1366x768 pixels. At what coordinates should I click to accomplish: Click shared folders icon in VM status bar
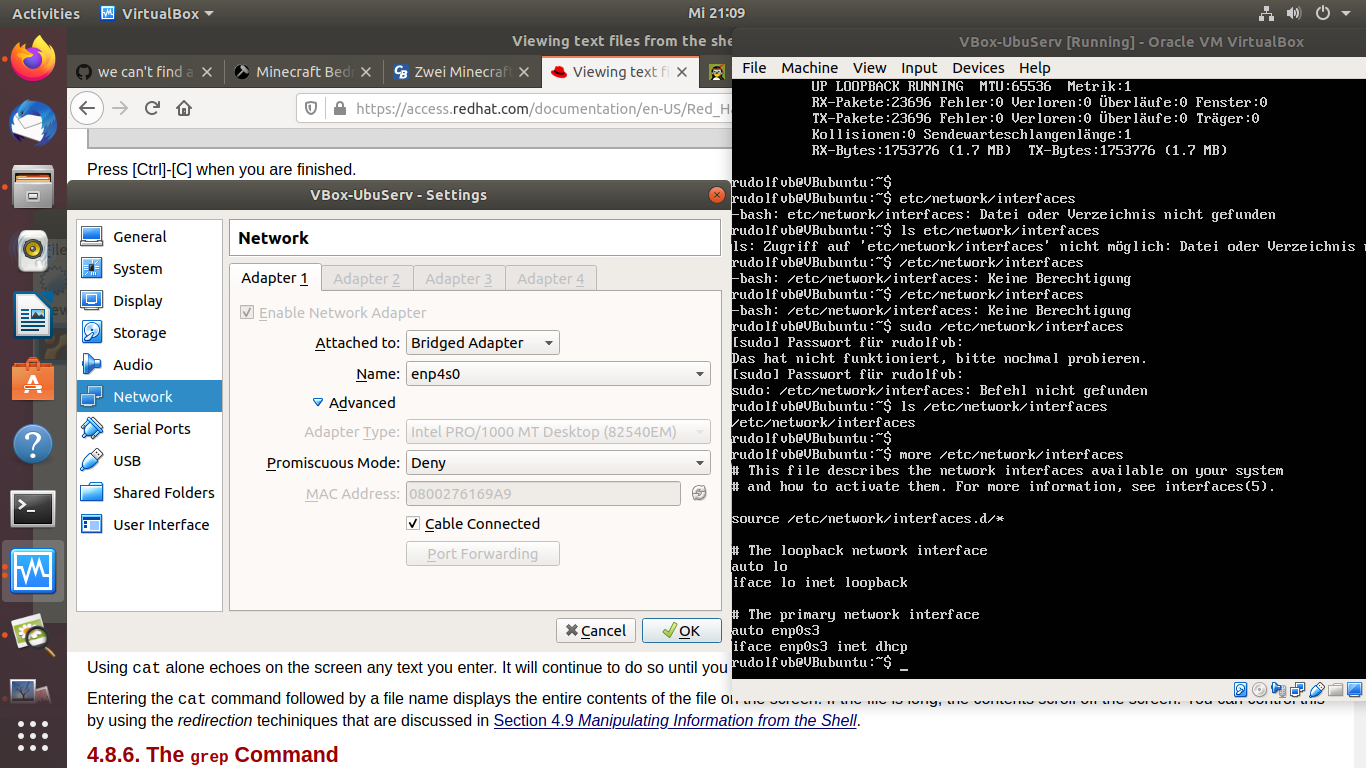tap(1336, 690)
